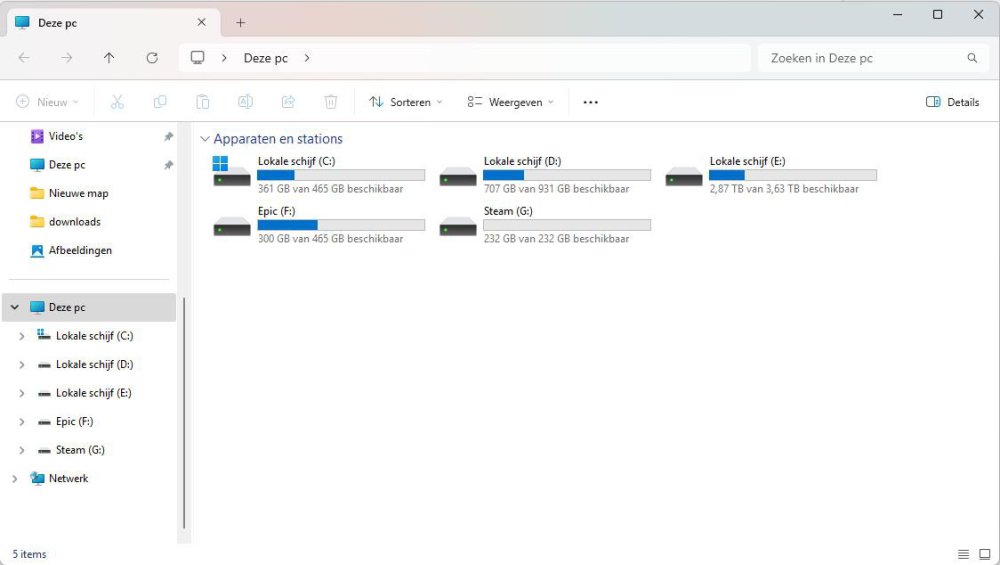
Task: Open downloads in the sidebar
Action: point(75,222)
